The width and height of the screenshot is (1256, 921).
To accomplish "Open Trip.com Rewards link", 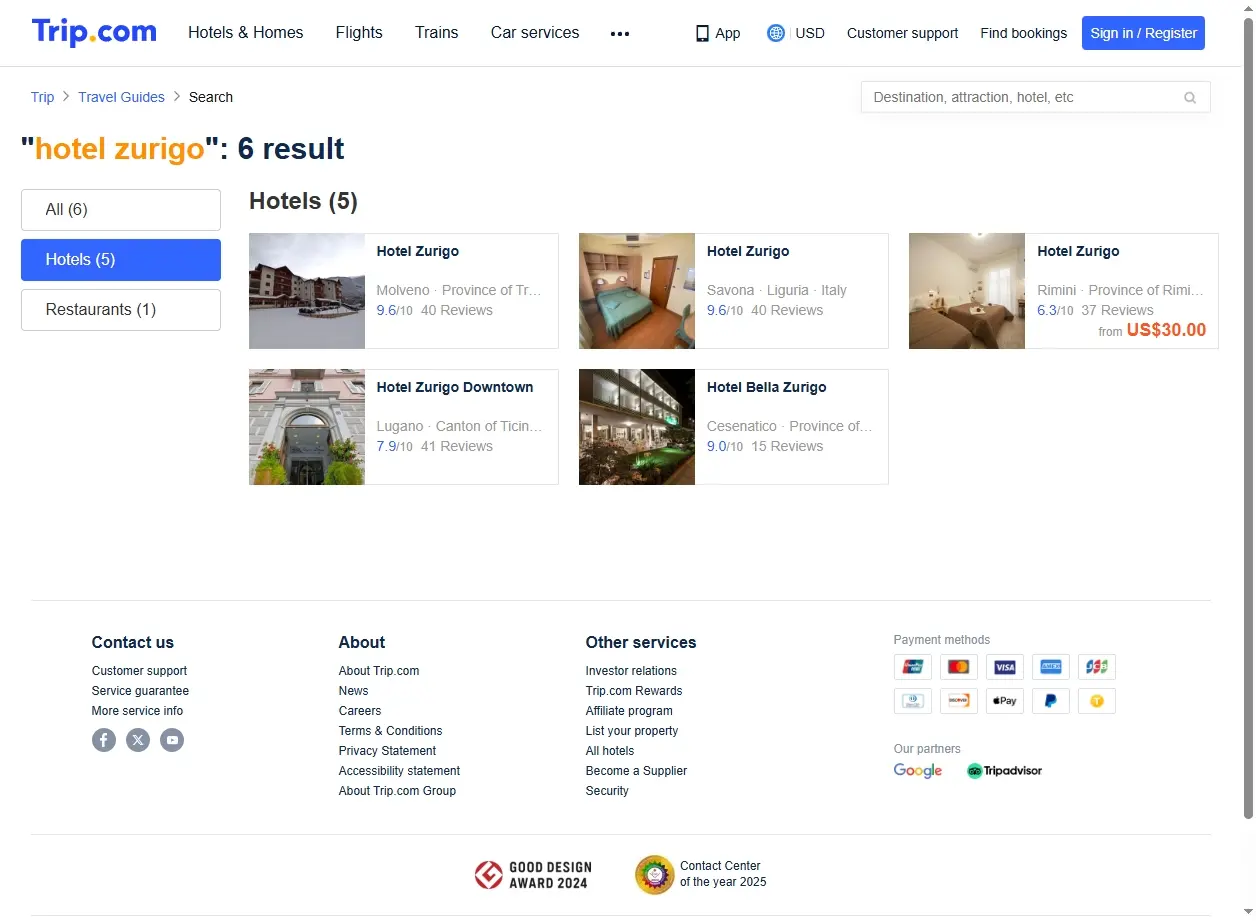I will coord(634,691).
